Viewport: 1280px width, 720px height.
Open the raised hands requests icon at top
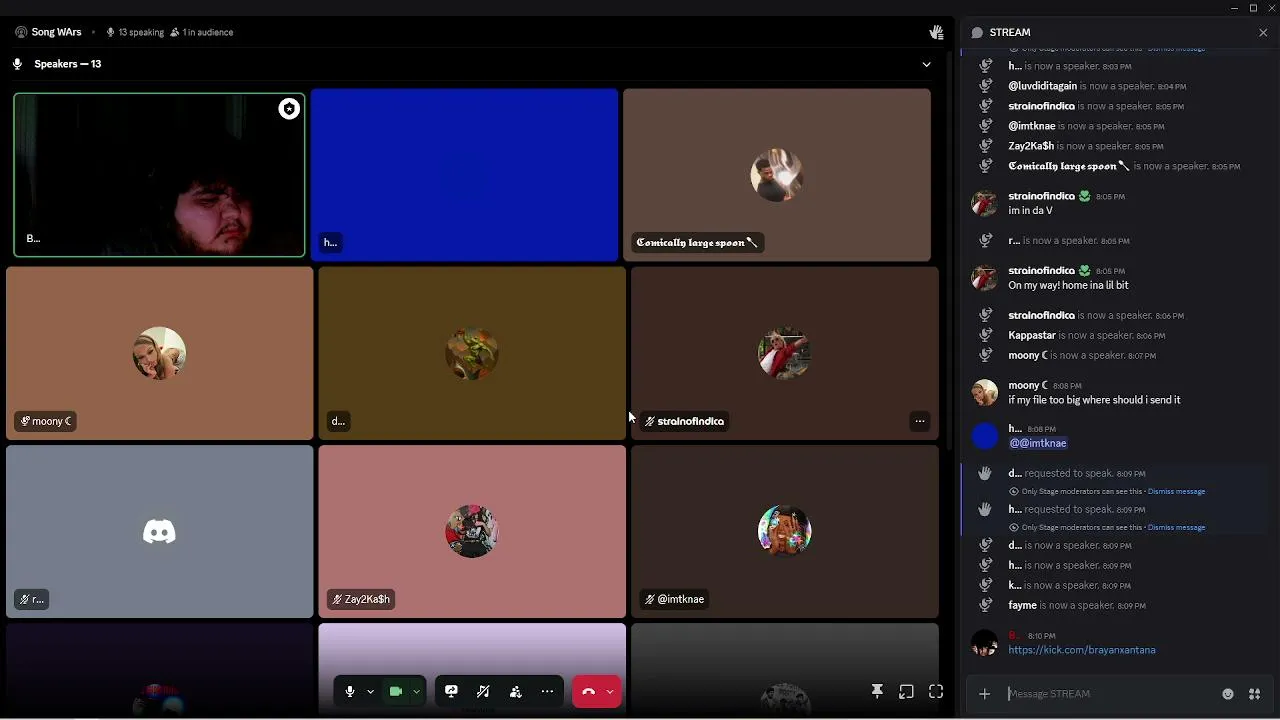[936, 32]
